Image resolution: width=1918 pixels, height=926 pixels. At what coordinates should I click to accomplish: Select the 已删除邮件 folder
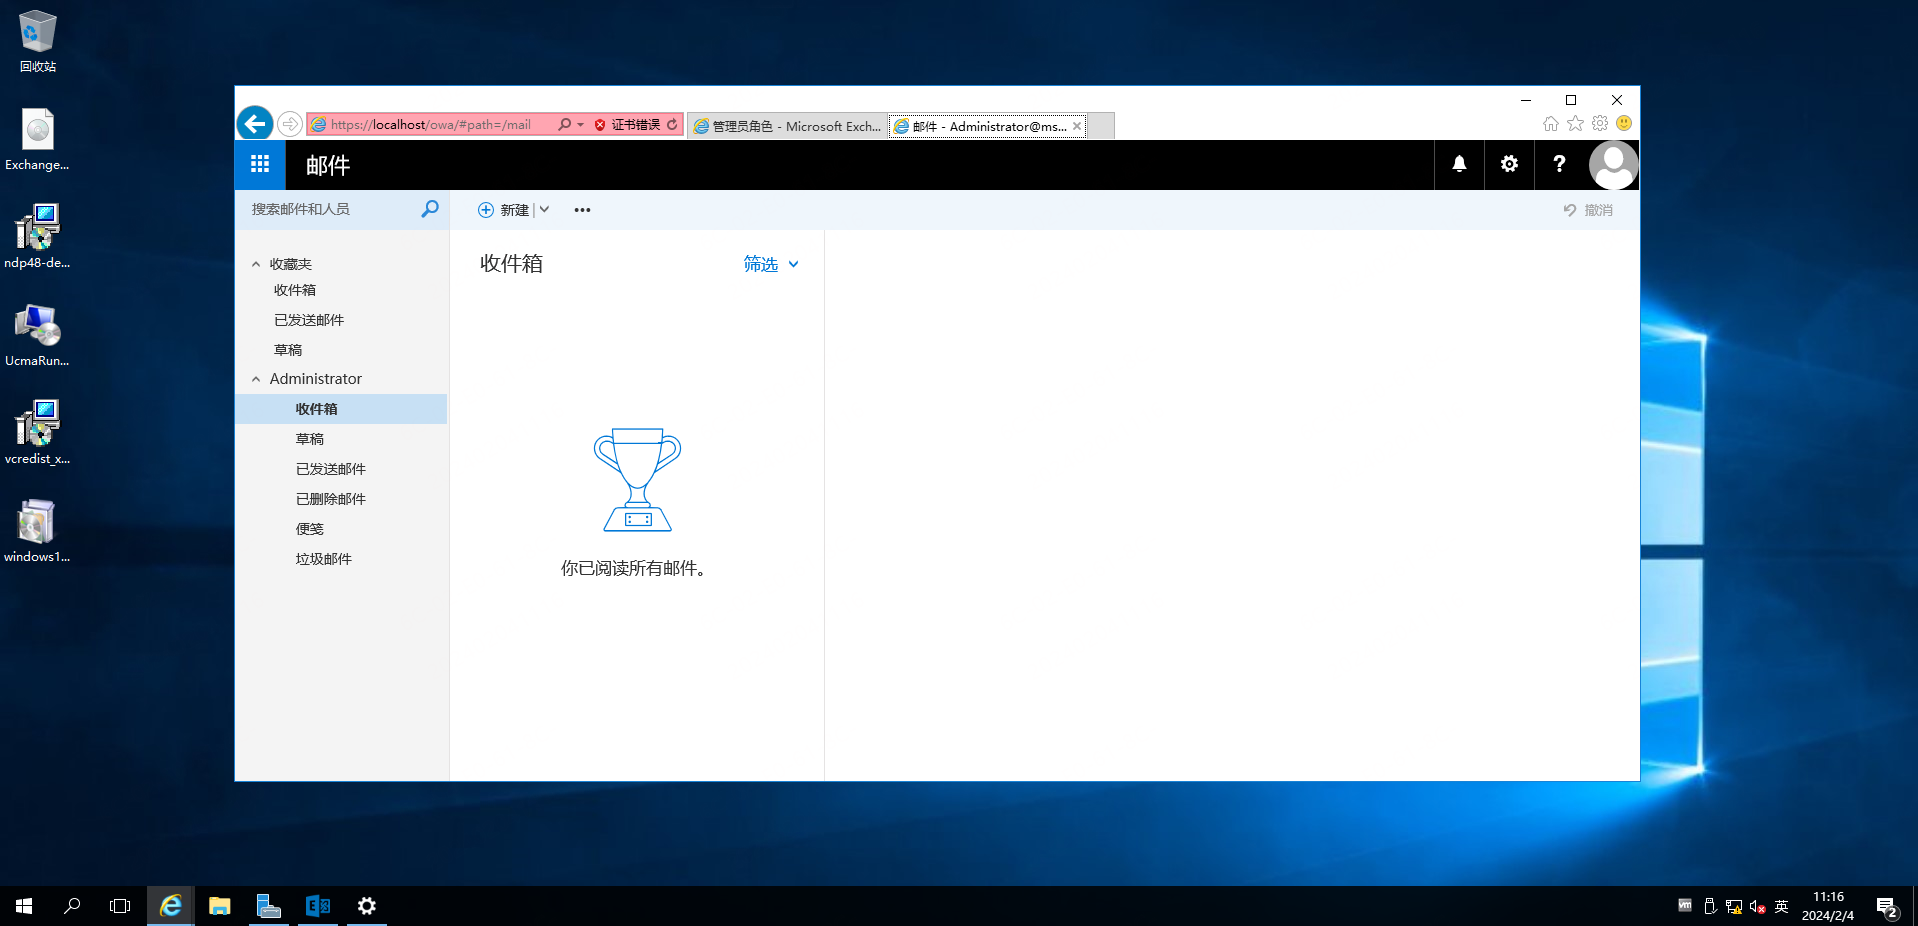pyautogui.click(x=330, y=499)
